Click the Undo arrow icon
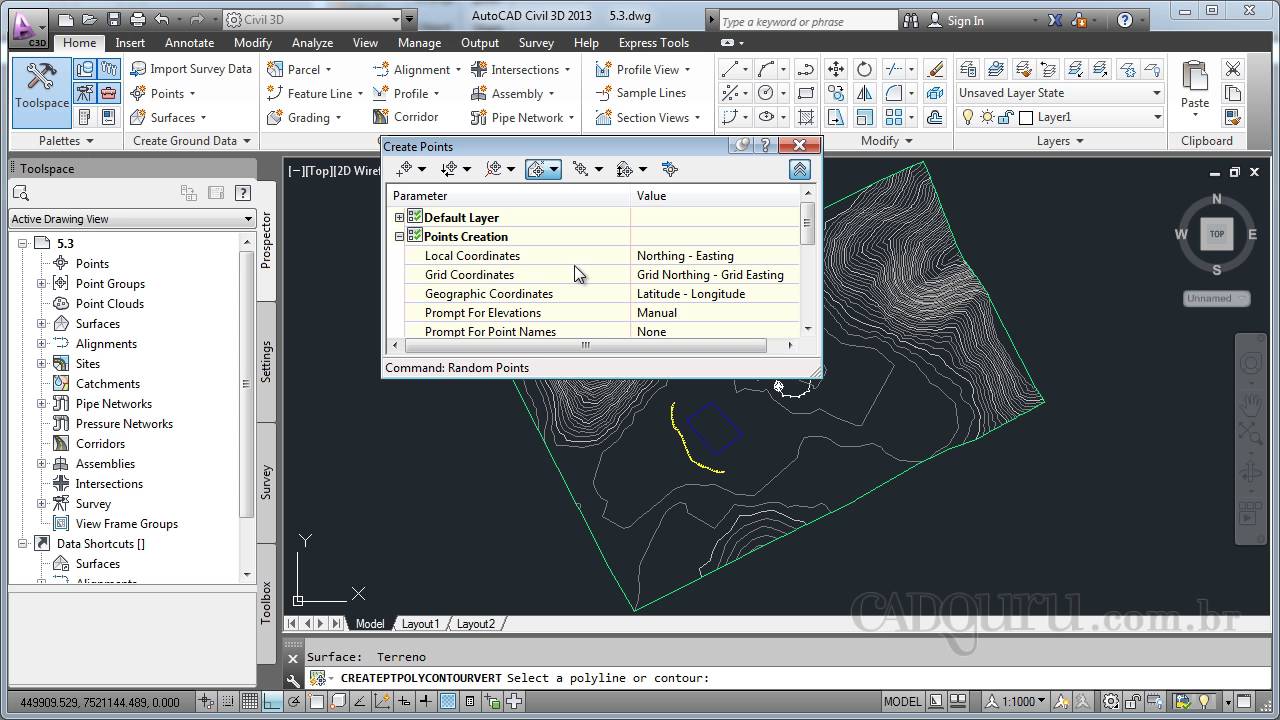The image size is (1280, 720). [x=163, y=19]
